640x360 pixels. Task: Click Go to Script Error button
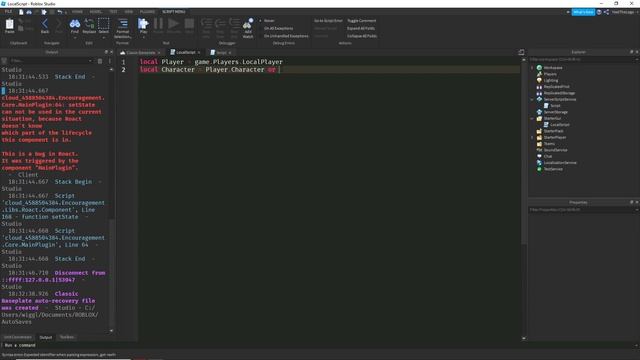coord(328,20)
